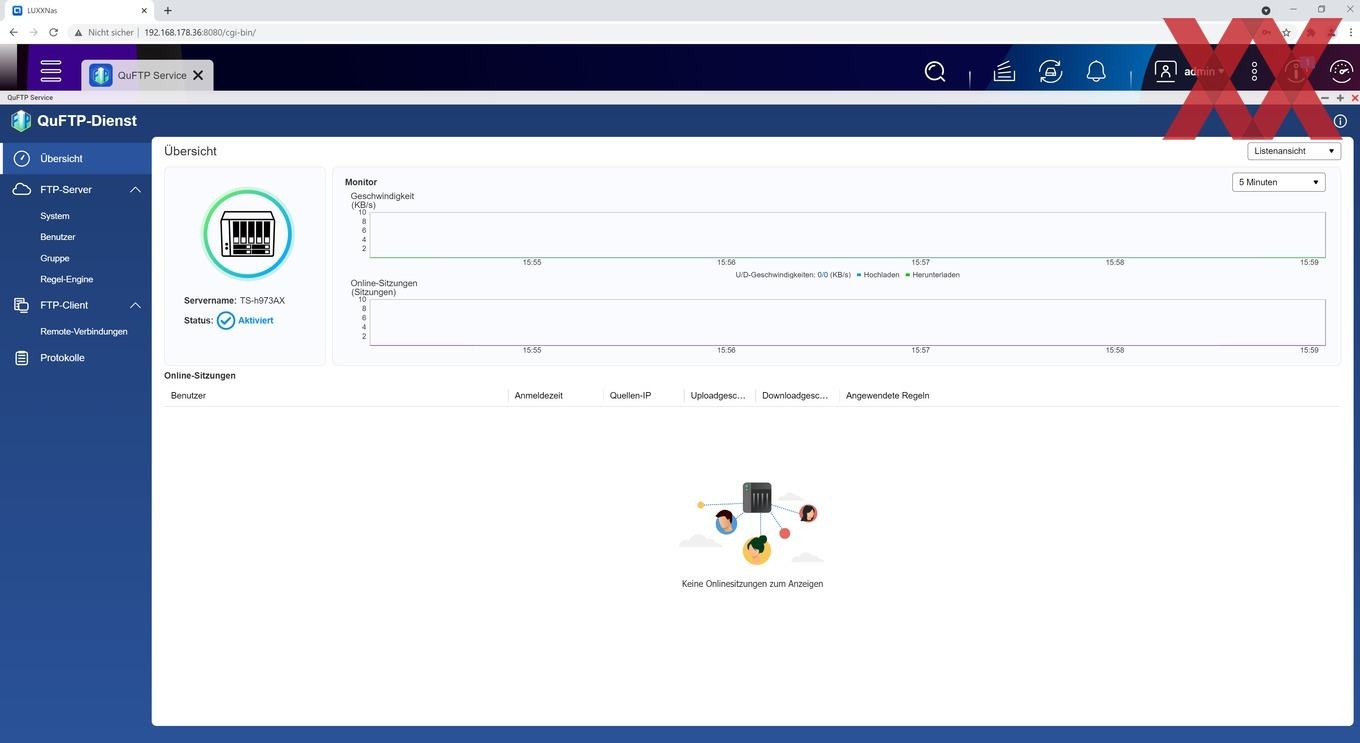Click the Hochladen legend entry

click(x=878, y=275)
